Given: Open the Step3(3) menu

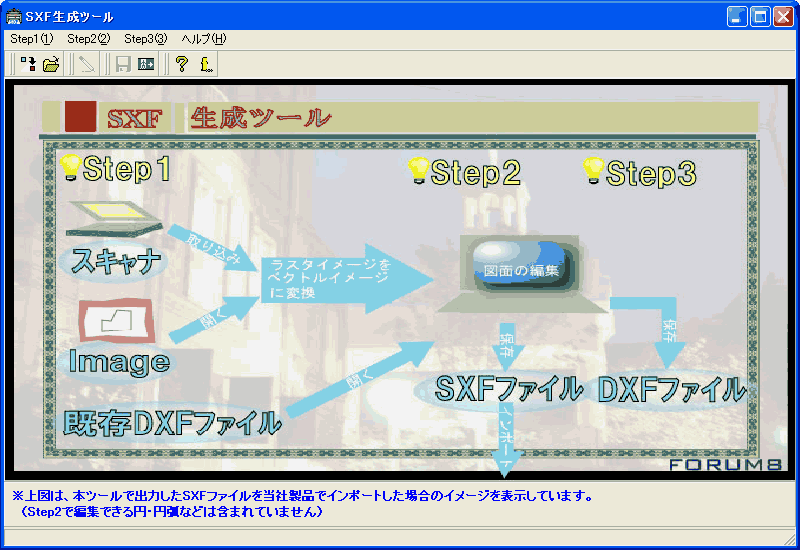Looking at the screenshot, I should (x=146, y=39).
